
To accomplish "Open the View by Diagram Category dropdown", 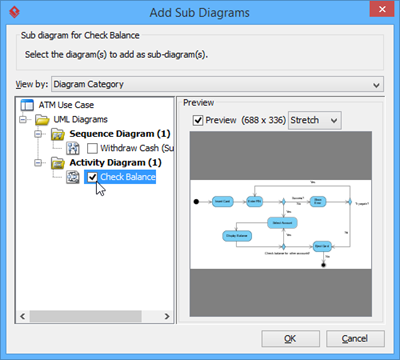I will (217, 84).
